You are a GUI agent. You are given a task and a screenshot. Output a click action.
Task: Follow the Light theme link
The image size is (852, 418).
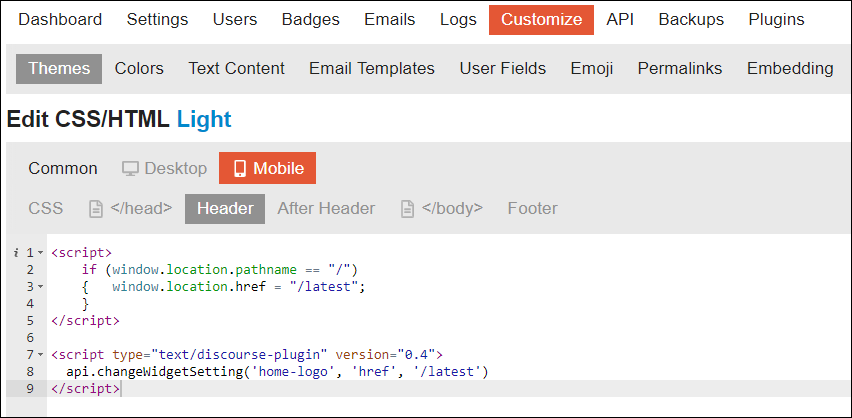click(x=204, y=119)
